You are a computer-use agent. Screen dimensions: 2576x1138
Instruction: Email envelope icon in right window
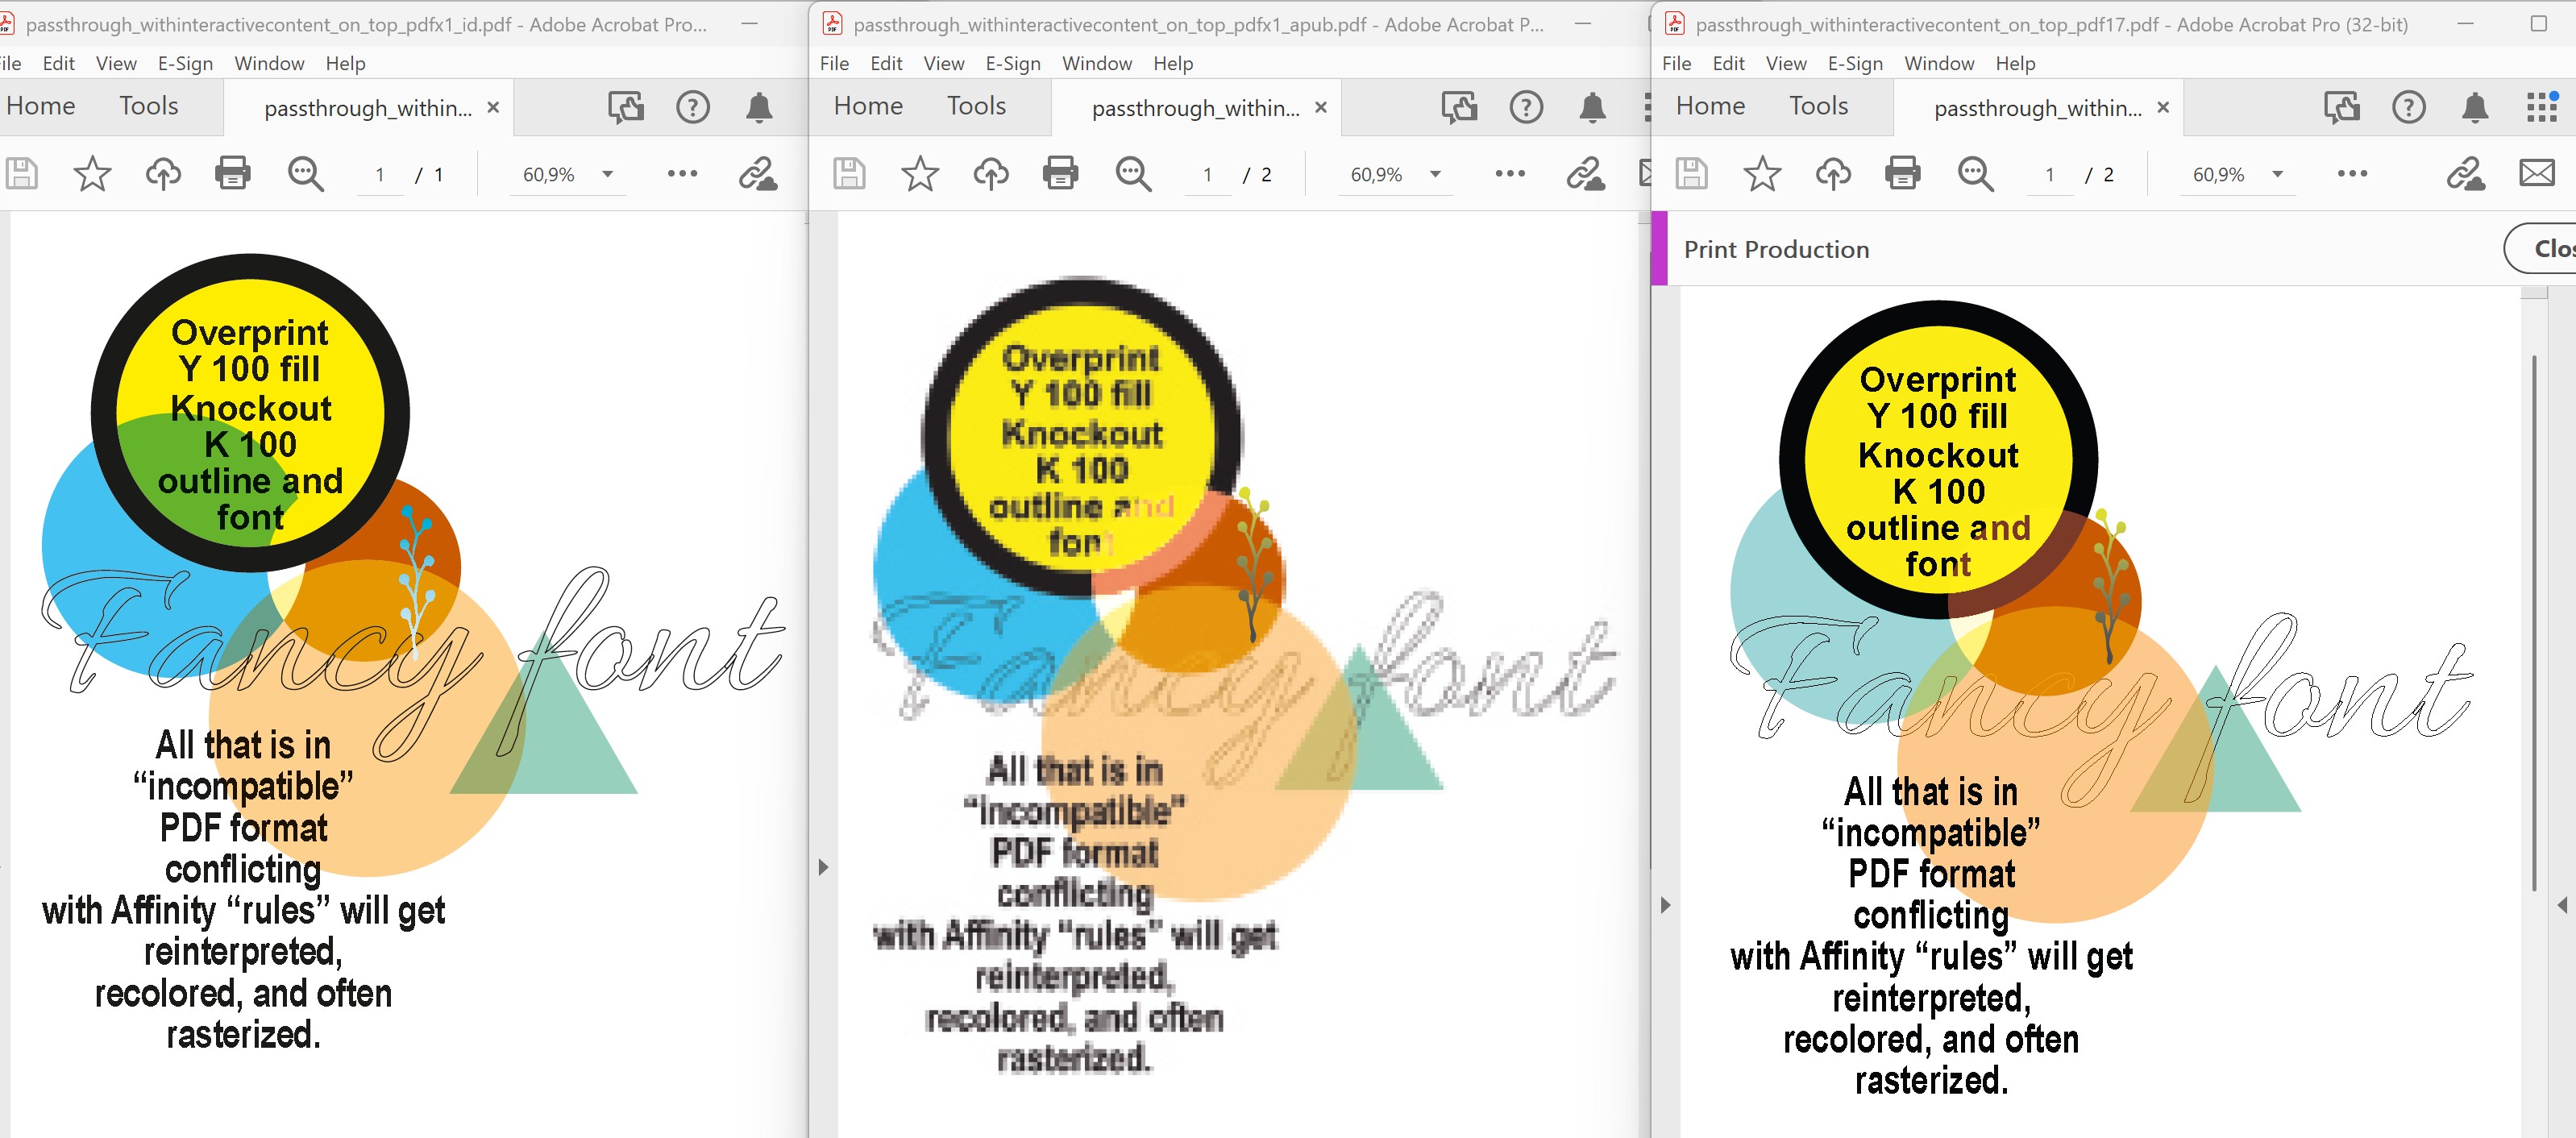point(2537,174)
